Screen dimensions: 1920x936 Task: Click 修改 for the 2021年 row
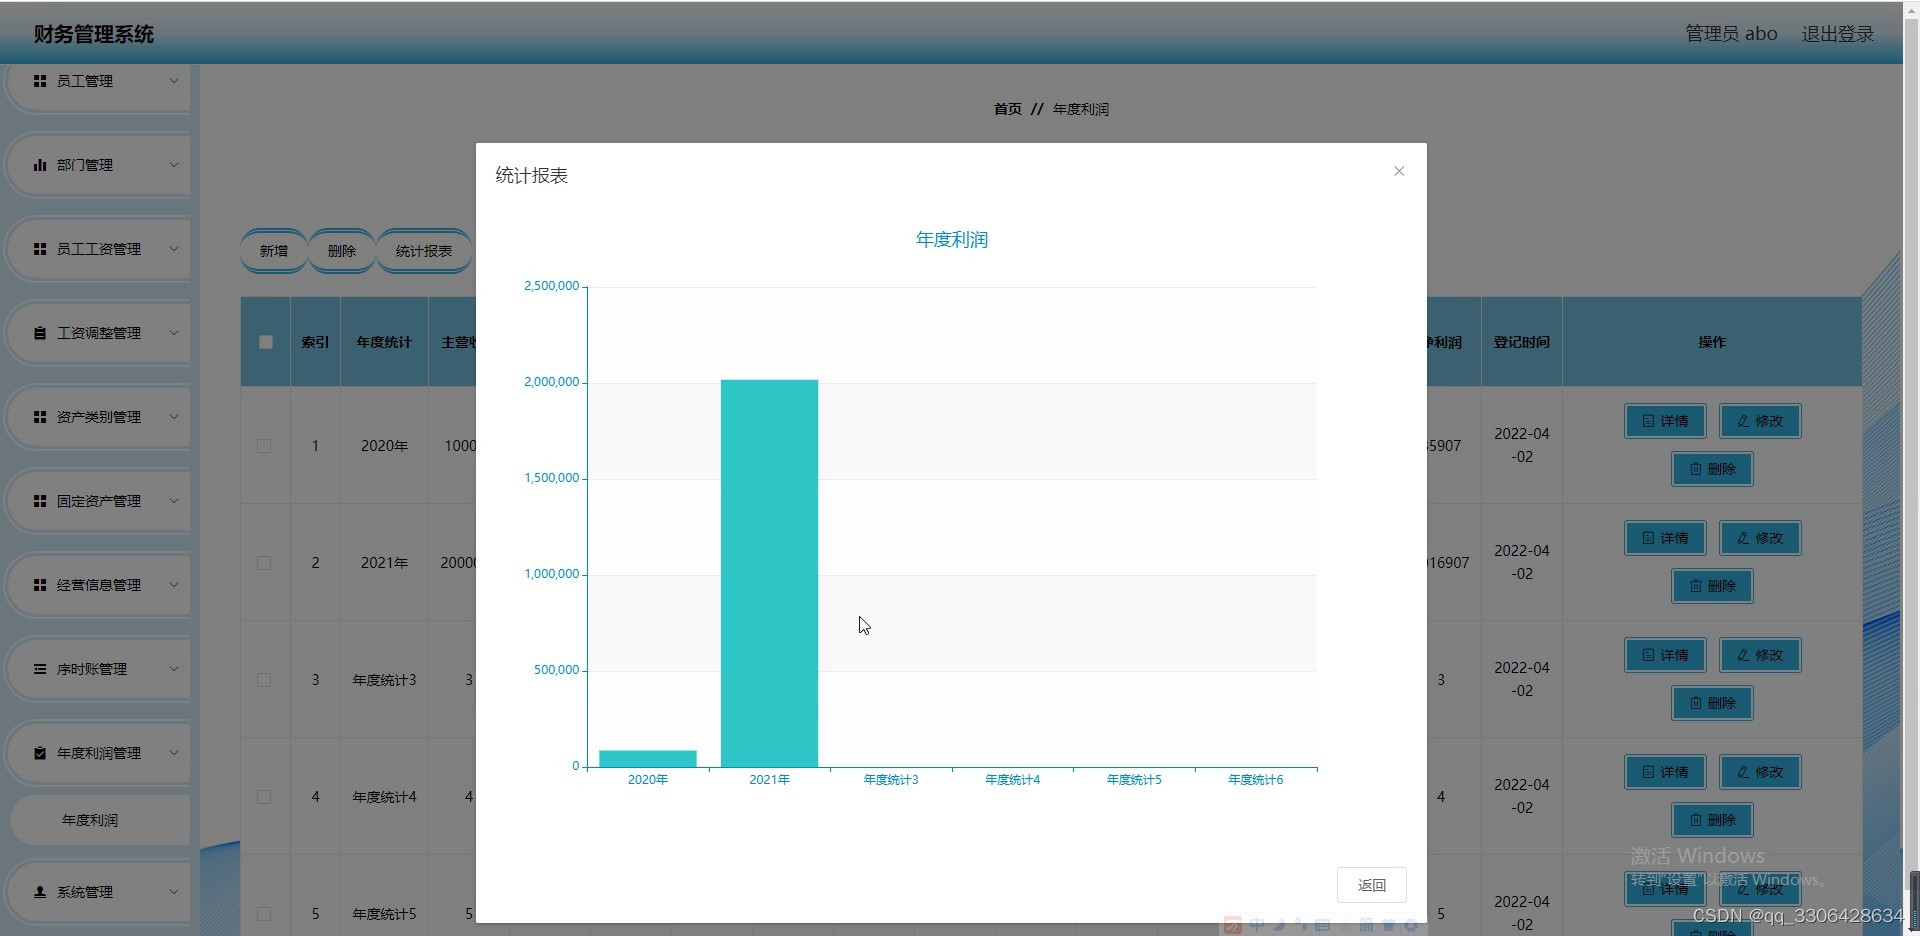click(x=1760, y=538)
